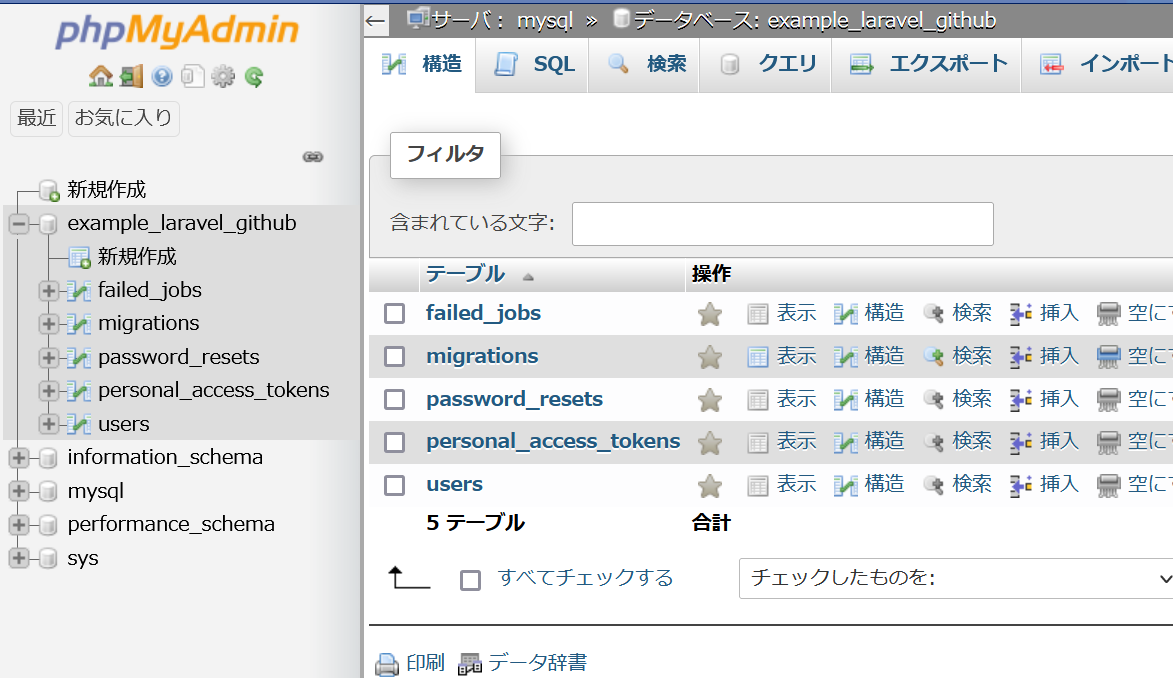1173x678 pixels.
Task: Click the mysql database cylinder icon
Action: tap(48, 491)
